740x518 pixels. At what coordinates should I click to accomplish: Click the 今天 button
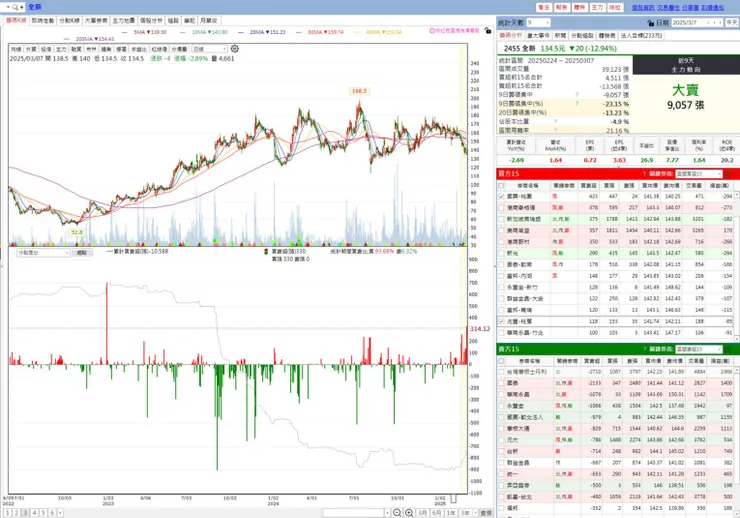(x=732, y=23)
